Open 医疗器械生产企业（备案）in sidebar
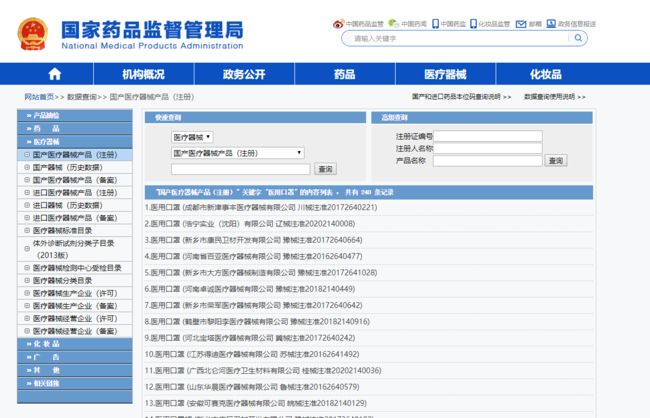The image size is (650, 418). 75,306
